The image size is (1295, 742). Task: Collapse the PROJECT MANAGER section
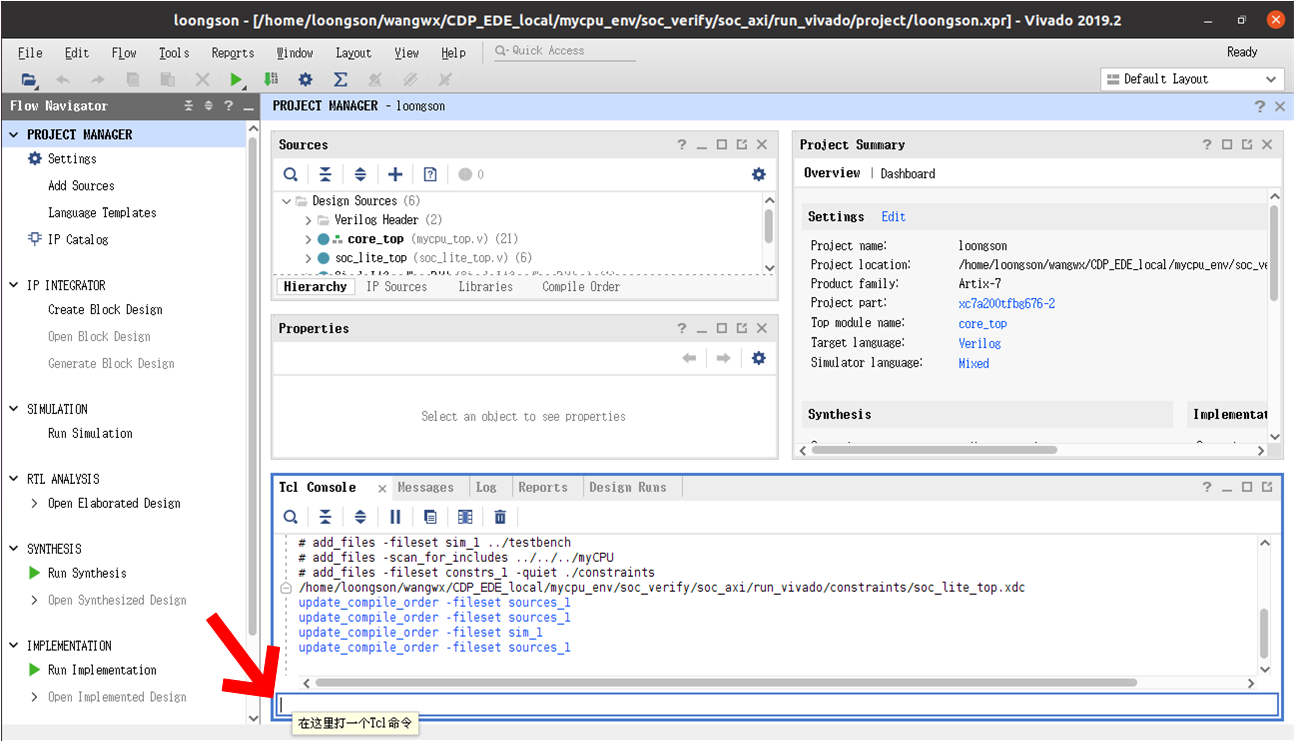[14, 135]
